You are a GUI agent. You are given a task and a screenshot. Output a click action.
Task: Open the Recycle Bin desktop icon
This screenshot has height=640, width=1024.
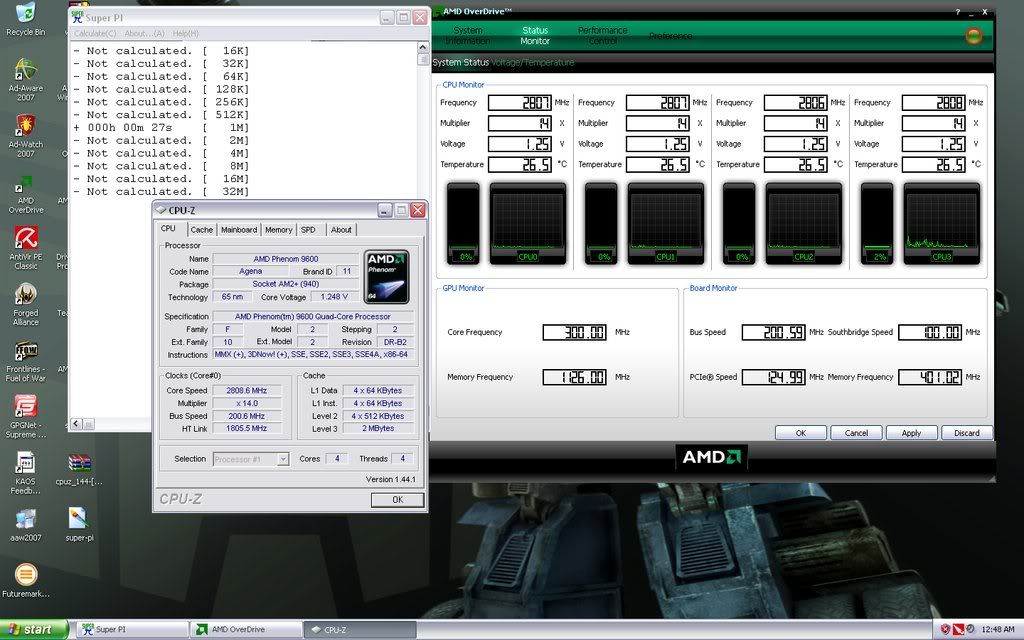25,19
